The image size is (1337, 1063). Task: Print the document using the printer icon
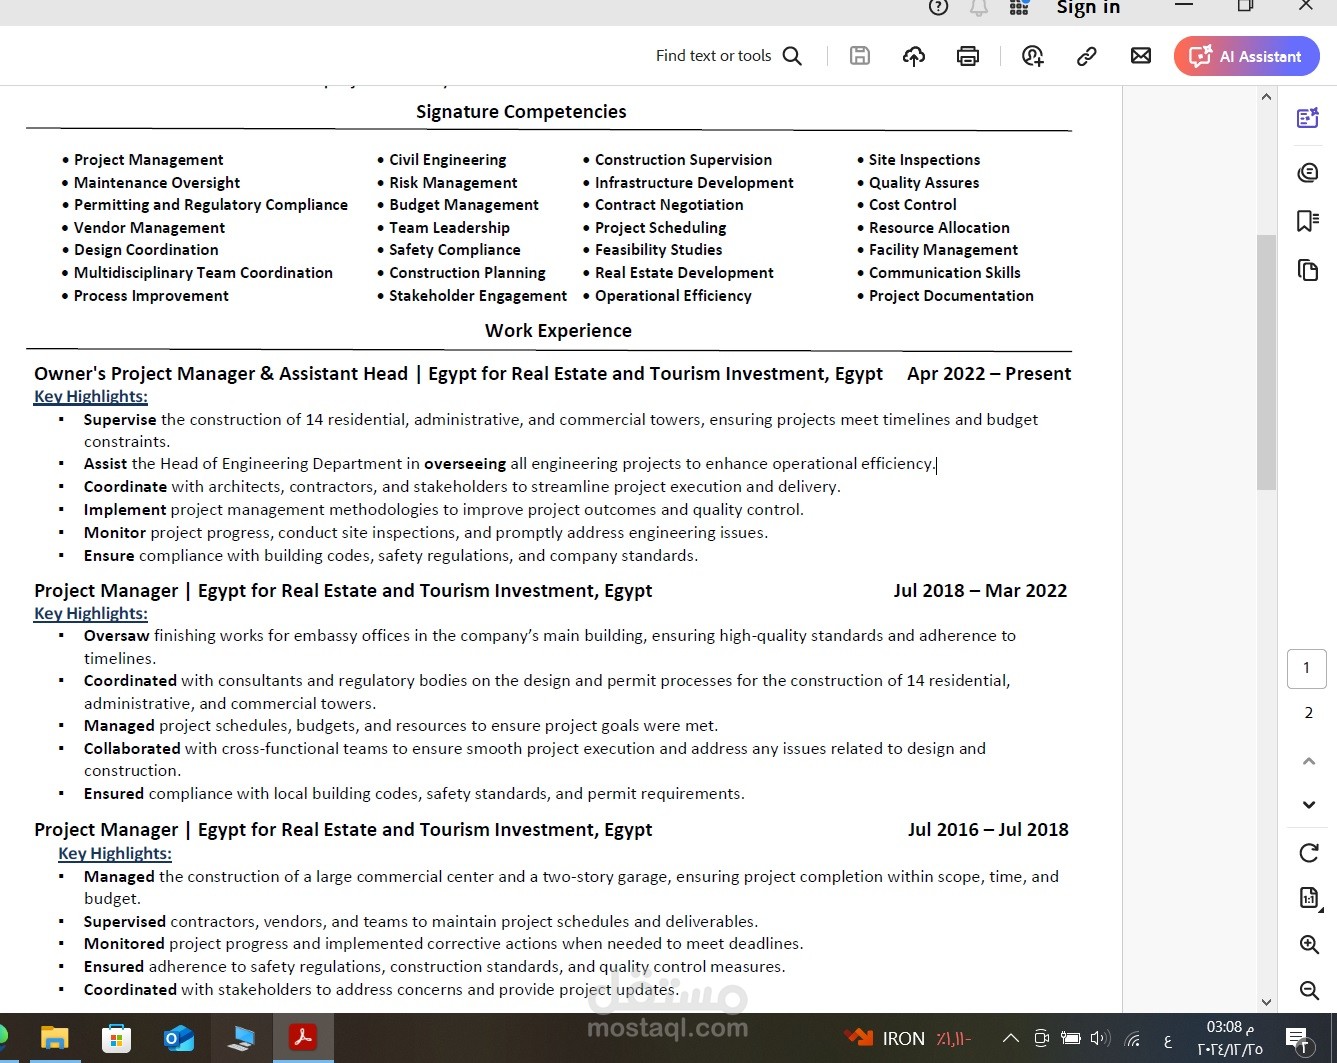click(968, 56)
